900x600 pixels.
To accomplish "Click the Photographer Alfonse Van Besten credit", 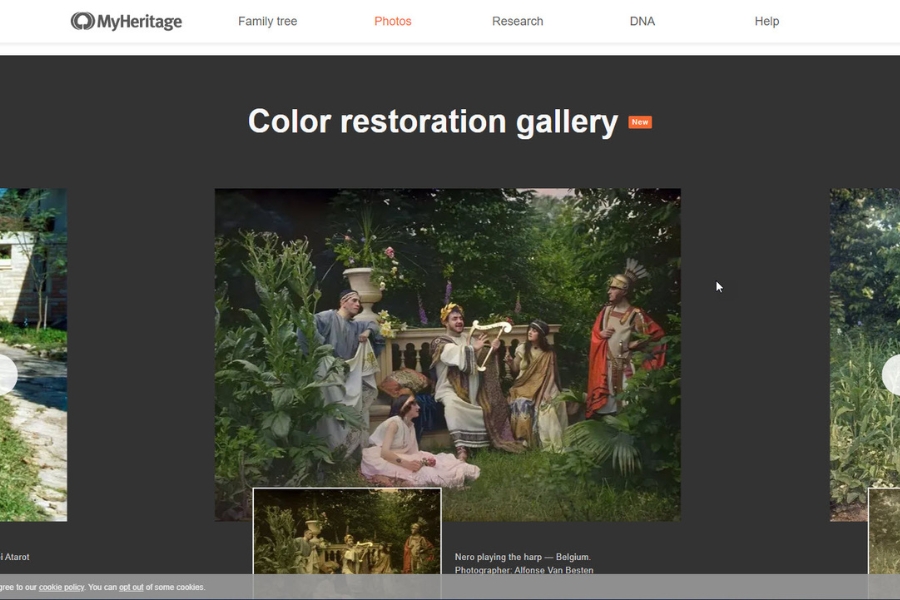I will click(x=523, y=570).
